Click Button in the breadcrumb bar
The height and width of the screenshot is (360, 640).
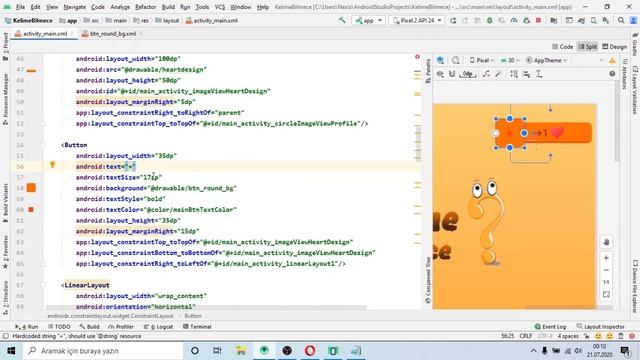tap(193, 316)
